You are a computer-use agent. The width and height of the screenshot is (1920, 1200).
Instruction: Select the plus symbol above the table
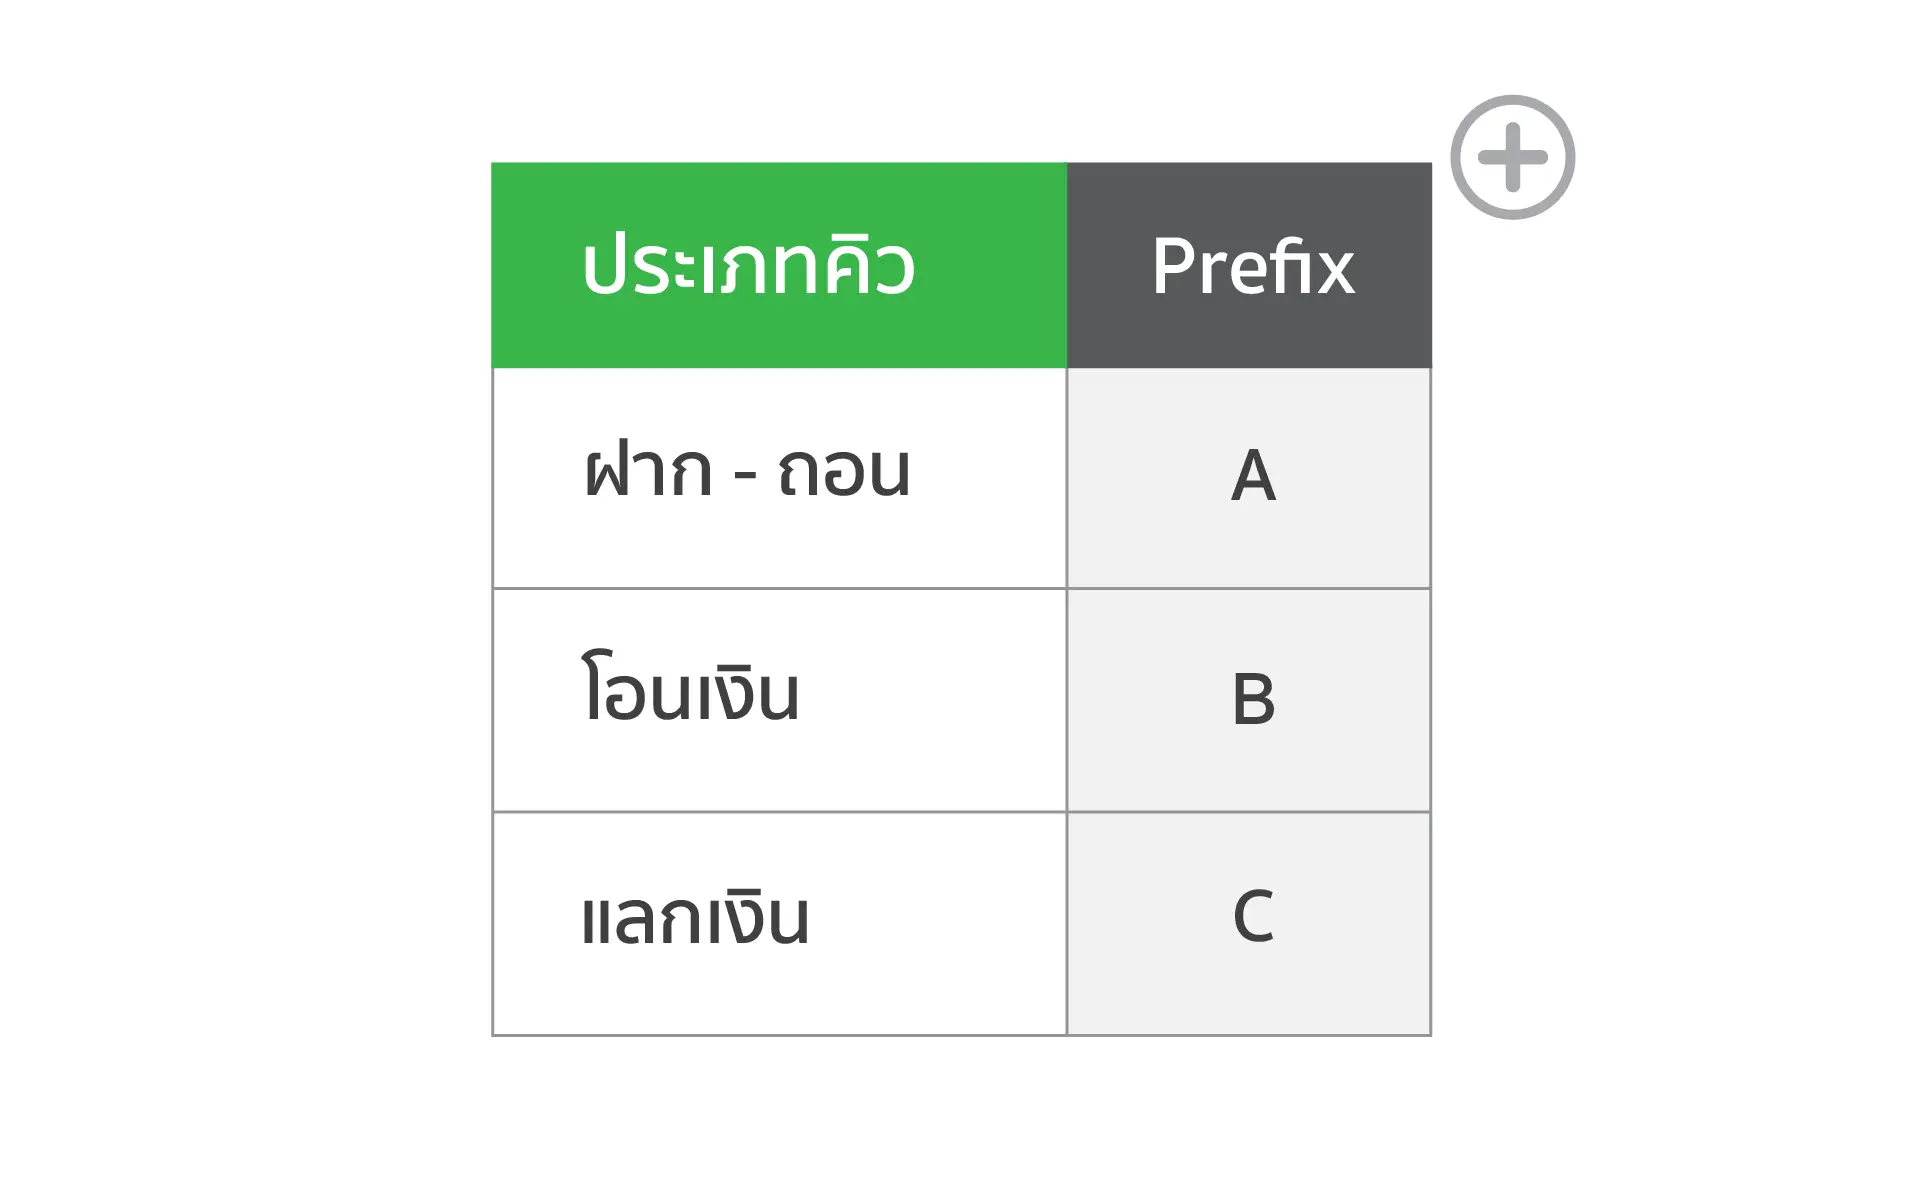pos(1516,157)
